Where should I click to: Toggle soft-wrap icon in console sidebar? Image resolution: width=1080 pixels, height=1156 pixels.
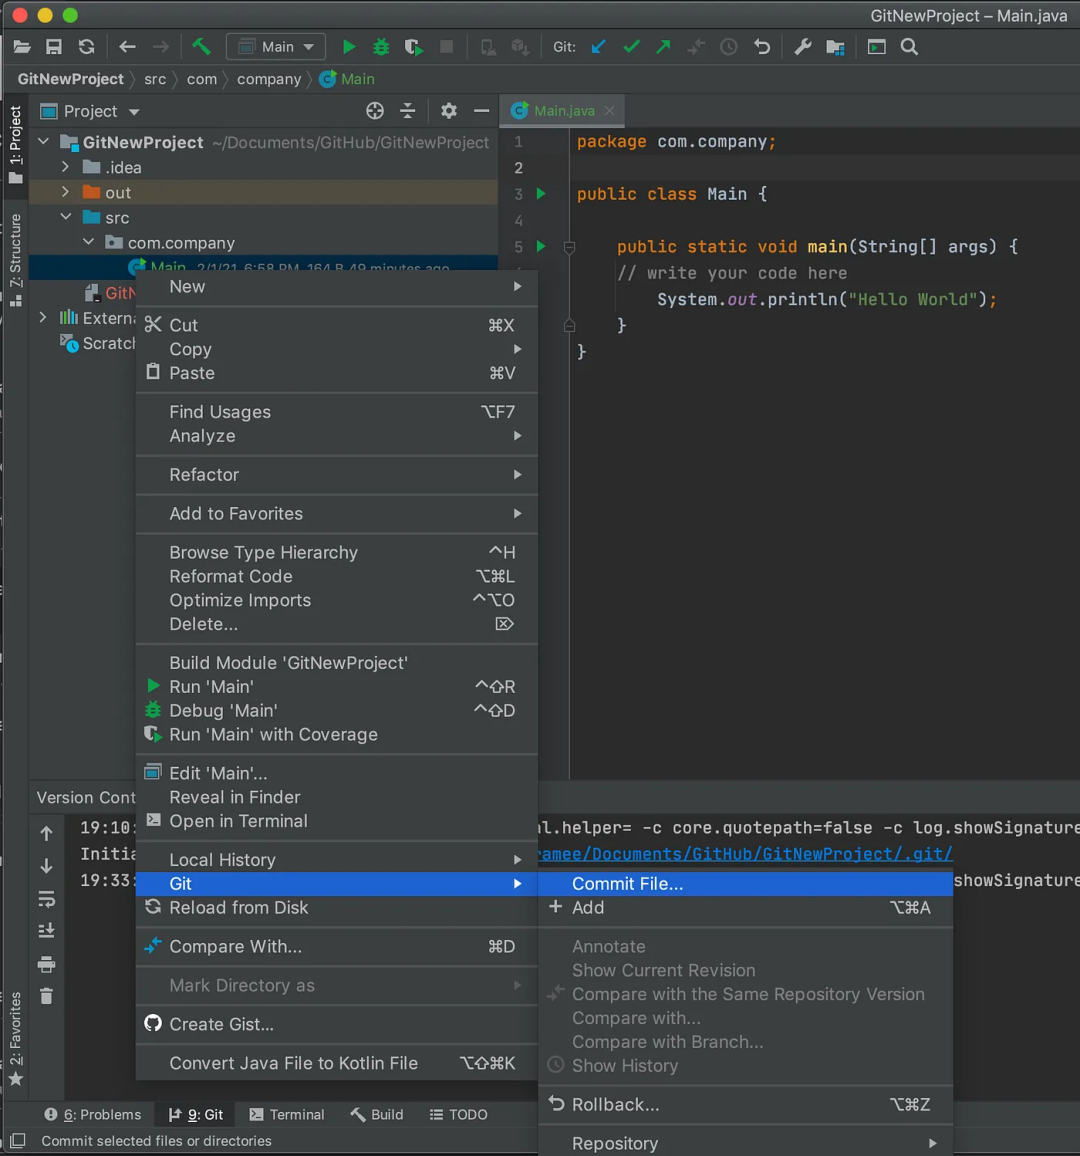tap(46, 899)
